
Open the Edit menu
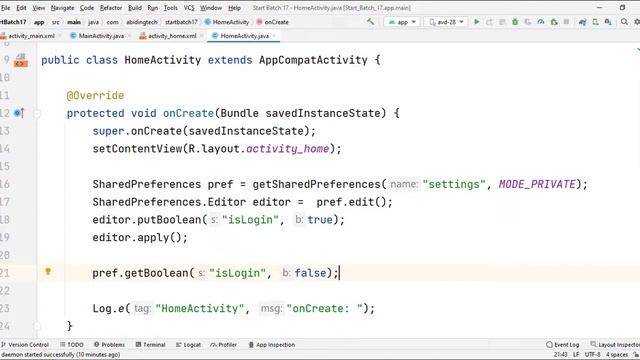click(x=21, y=8)
